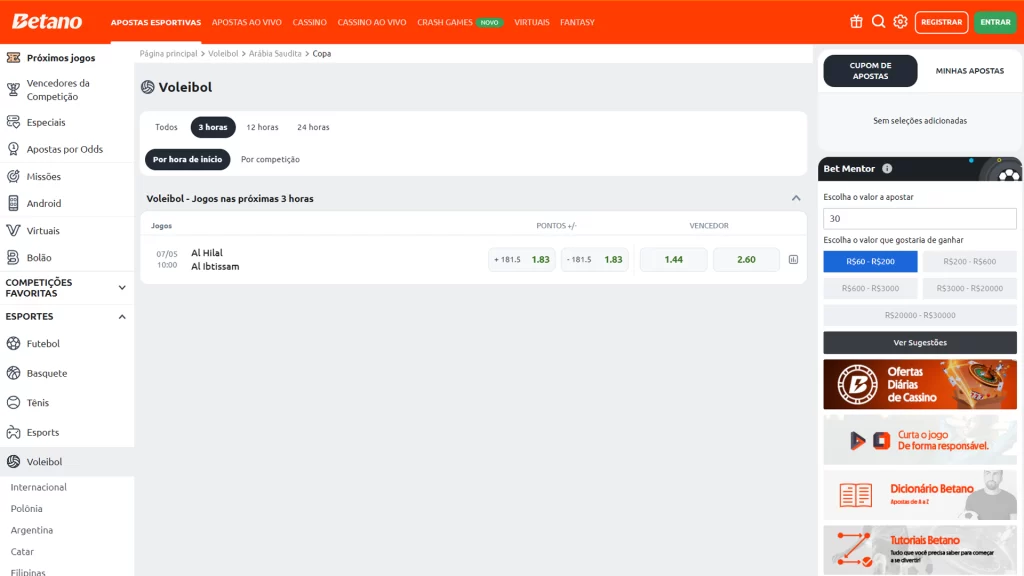
Task: Click Ver Sugestões button
Action: (920, 343)
